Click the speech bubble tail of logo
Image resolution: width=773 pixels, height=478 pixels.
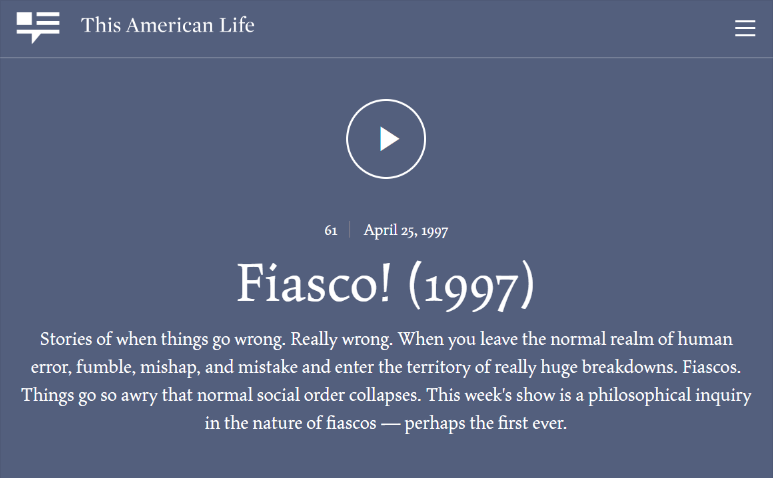coord(35,38)
